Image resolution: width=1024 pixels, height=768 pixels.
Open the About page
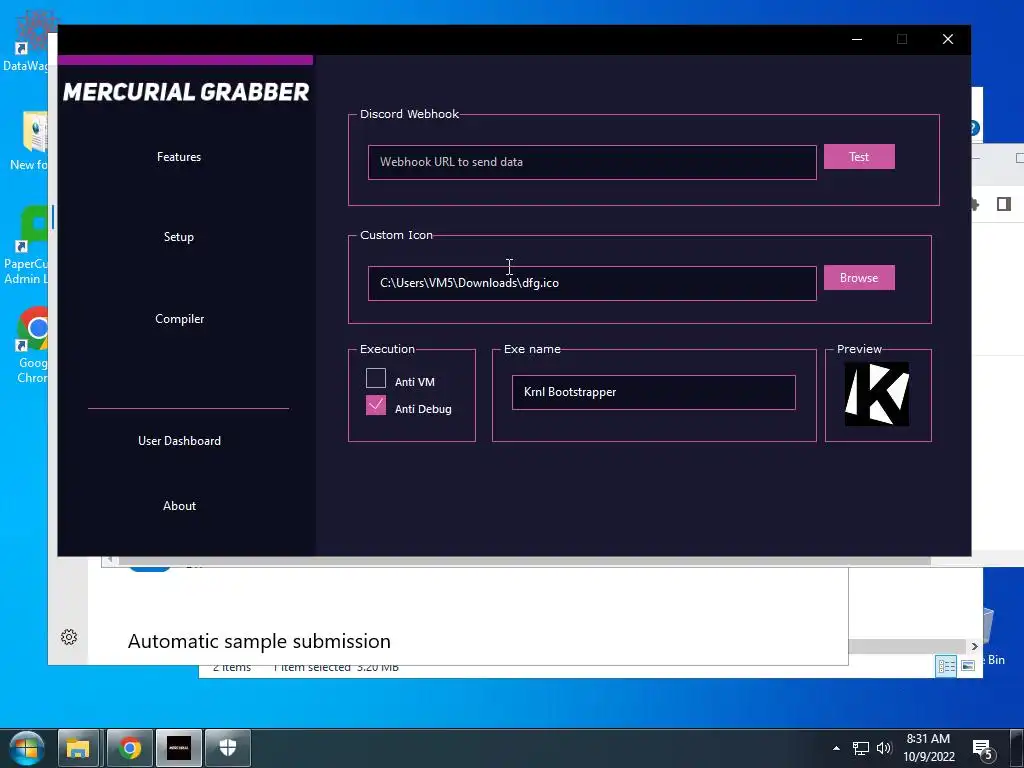pos(179,505)
